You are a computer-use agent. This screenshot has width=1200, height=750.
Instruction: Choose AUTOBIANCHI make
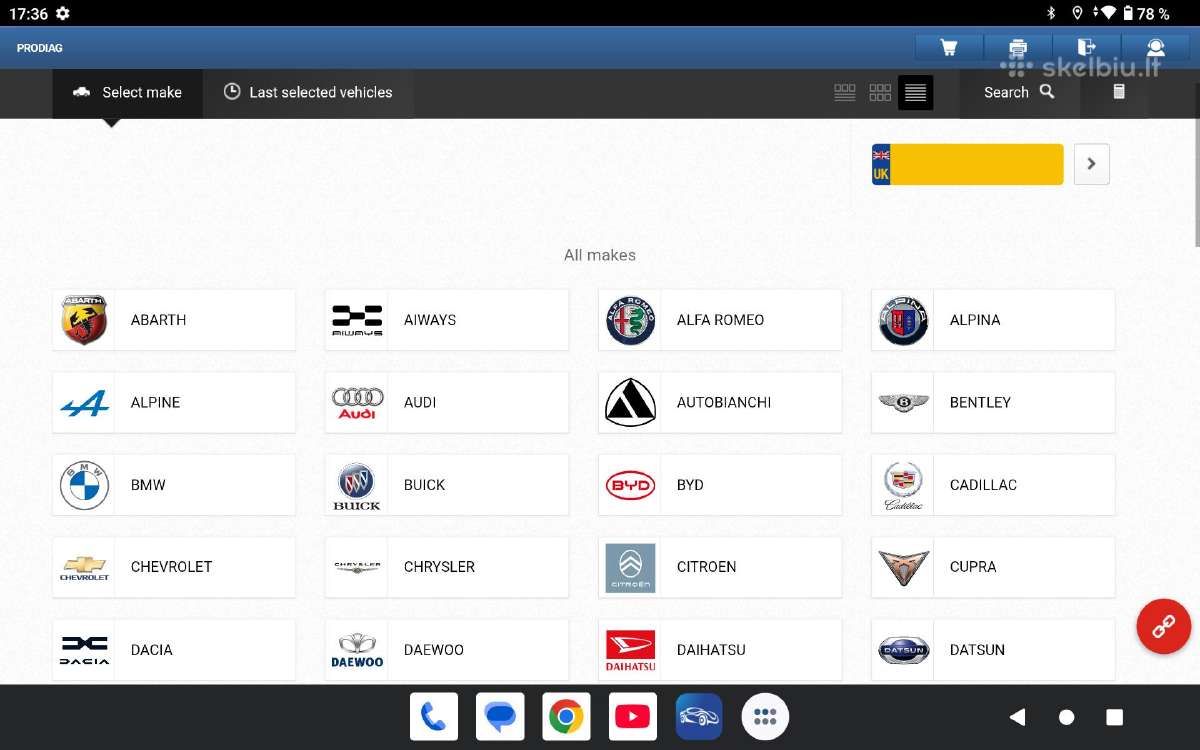(720, 402)
